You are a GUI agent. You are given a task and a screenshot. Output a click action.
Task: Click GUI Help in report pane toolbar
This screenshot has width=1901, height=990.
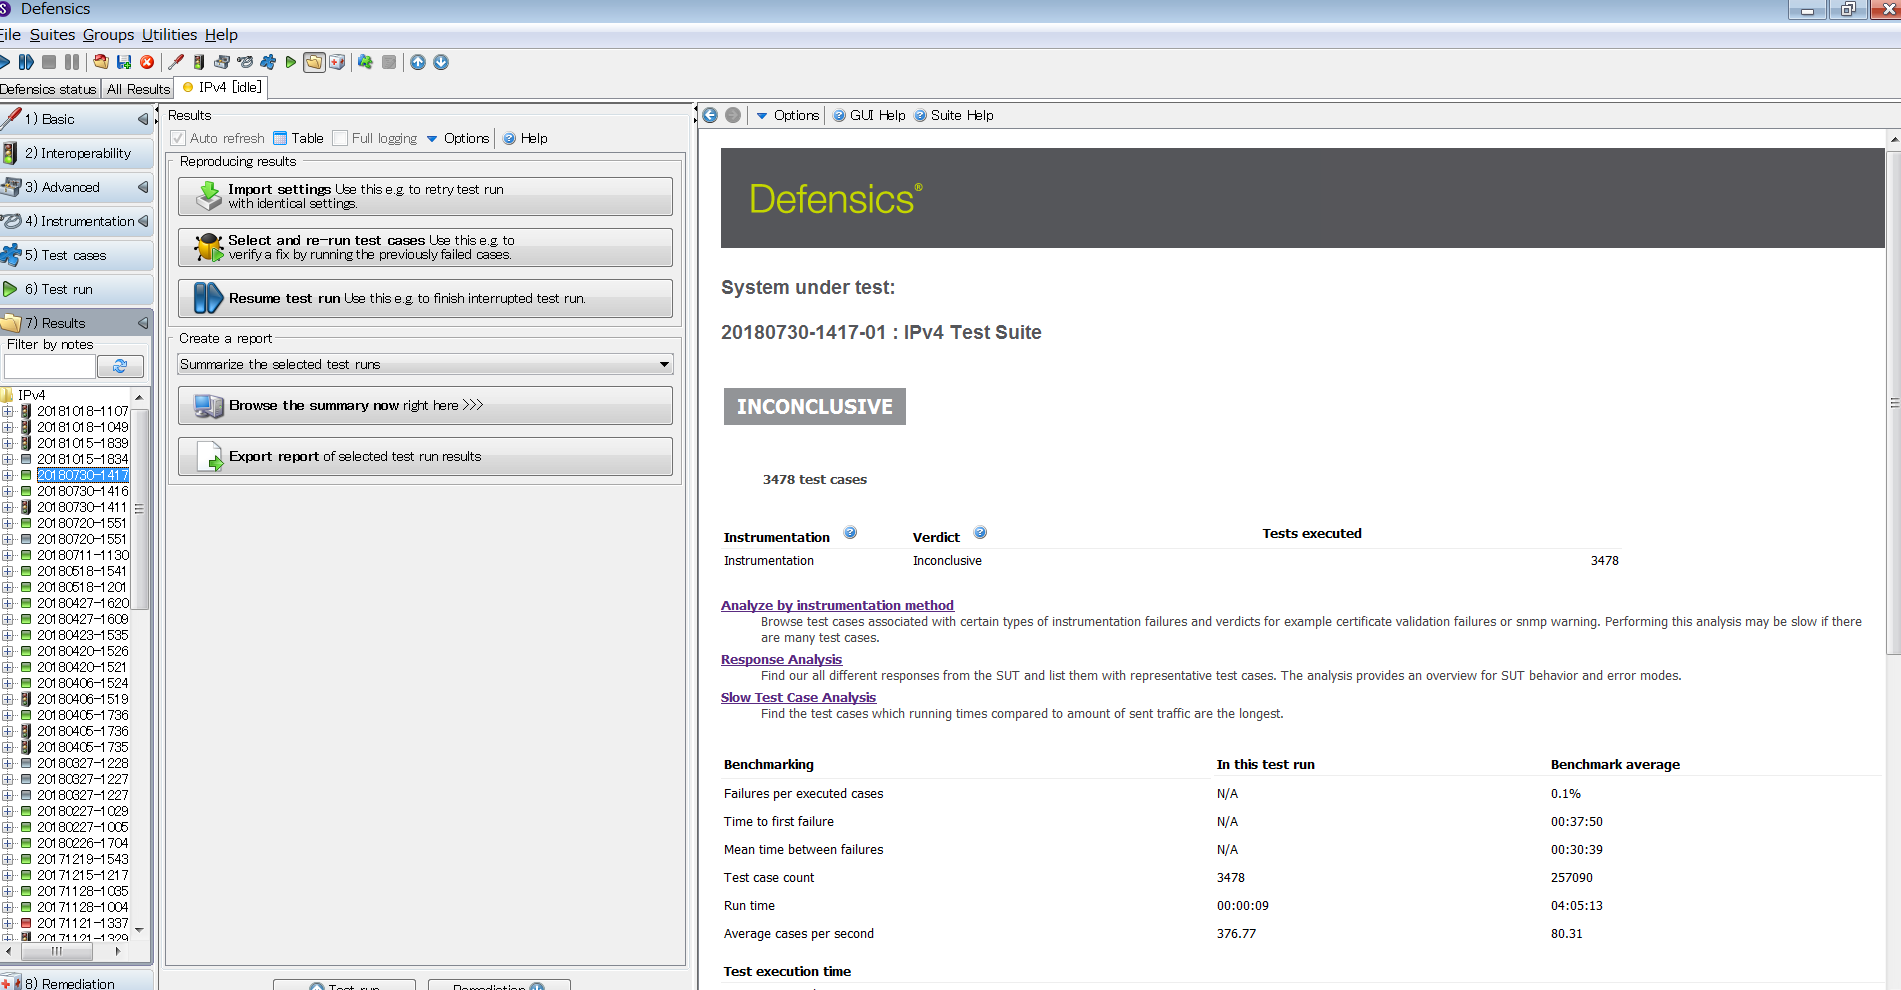(x=869, y=115)
